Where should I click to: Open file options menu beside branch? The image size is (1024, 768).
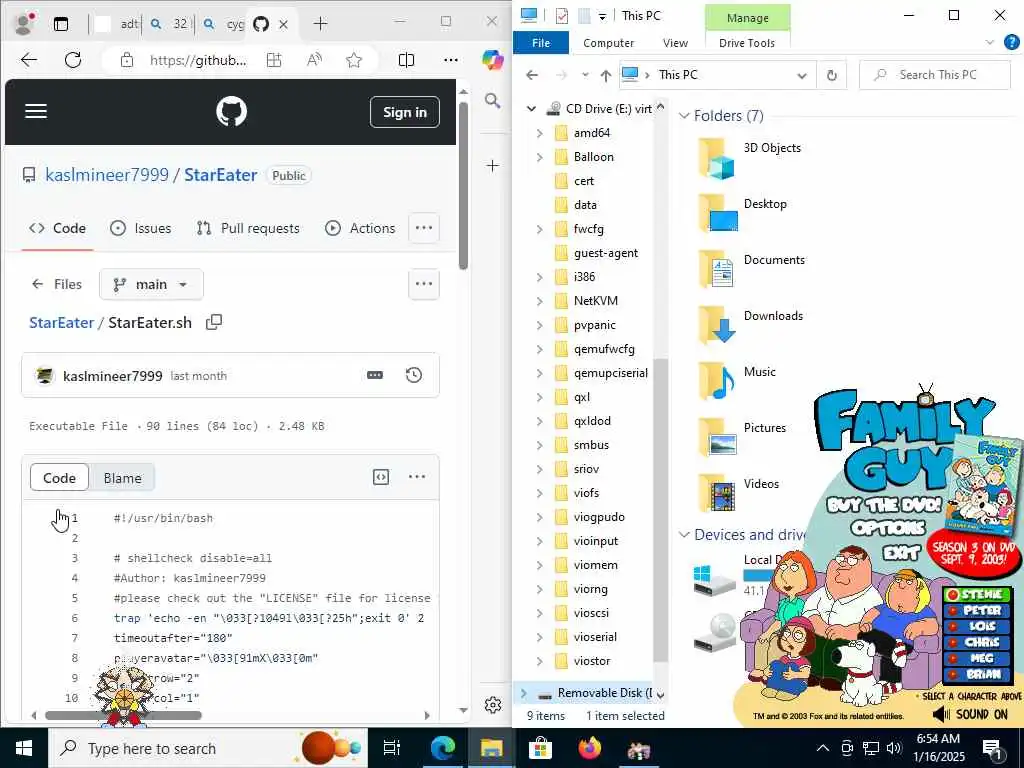tap(424, 284)
